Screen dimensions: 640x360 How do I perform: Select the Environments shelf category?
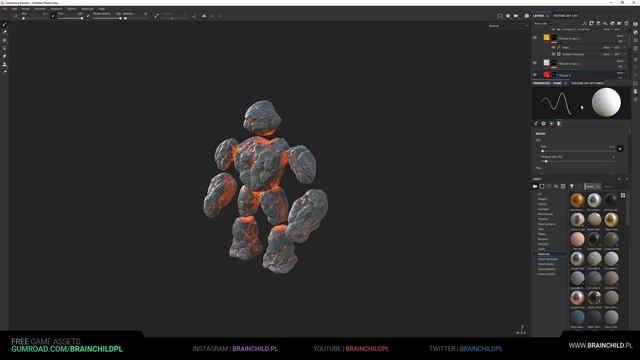tap(547, 269)
